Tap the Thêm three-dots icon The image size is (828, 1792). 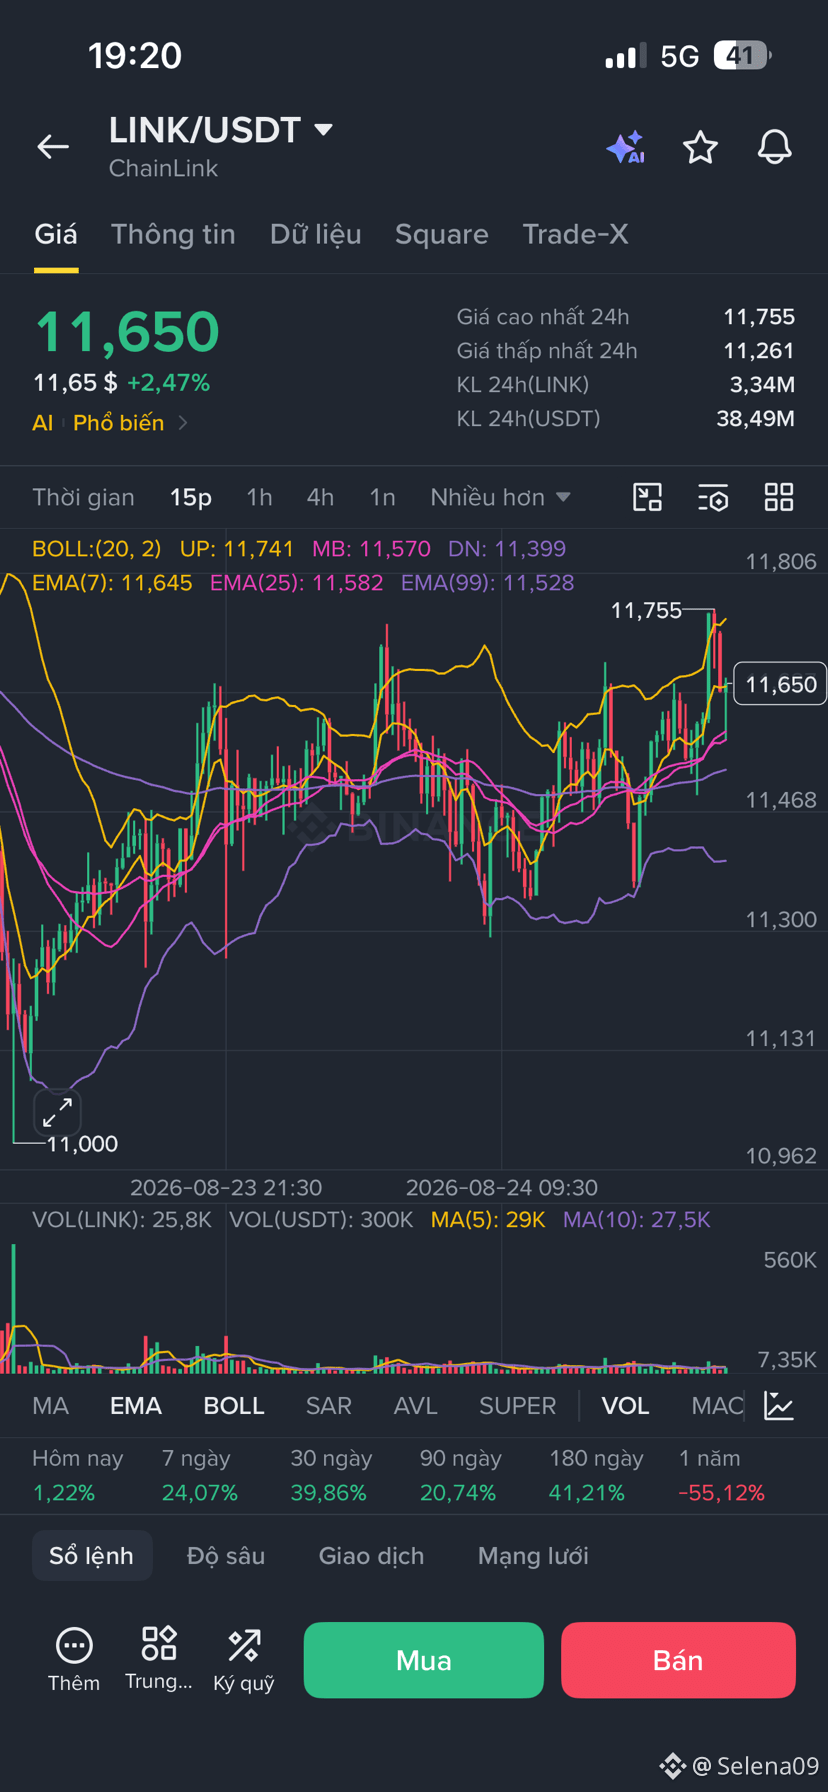point(74,1645)
